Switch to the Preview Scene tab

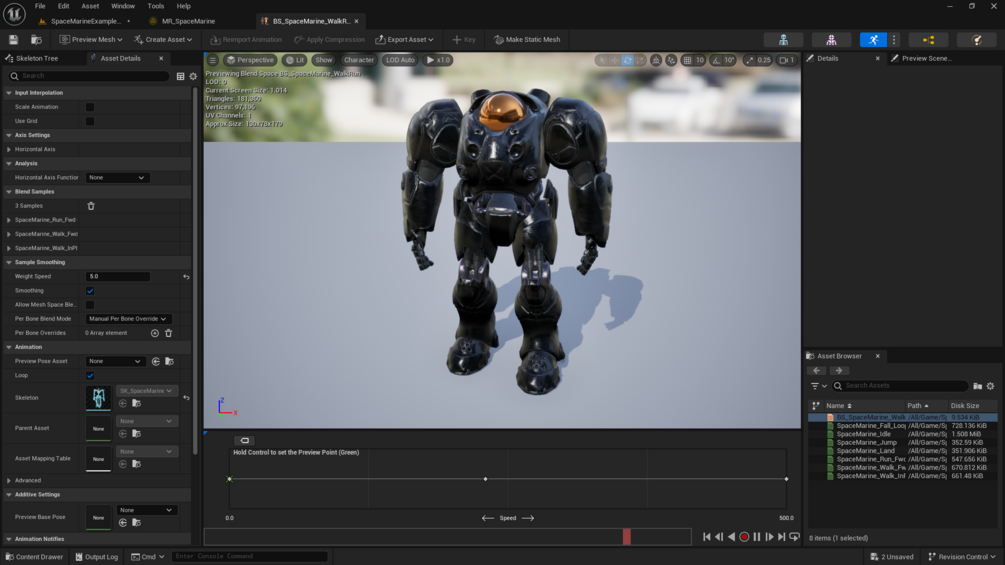point(926,58)
